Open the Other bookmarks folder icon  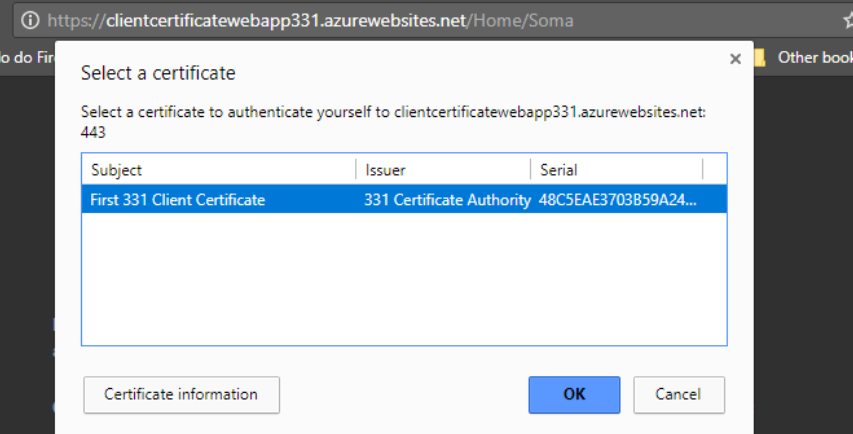coord(759,57)
